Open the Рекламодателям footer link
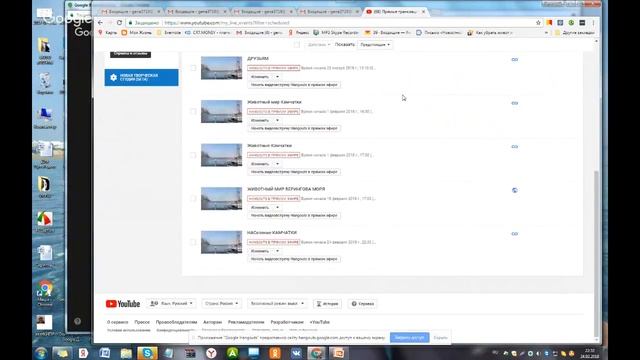This screenshot has width=640, height=360. pyautogui.click(x=246, y=322)
